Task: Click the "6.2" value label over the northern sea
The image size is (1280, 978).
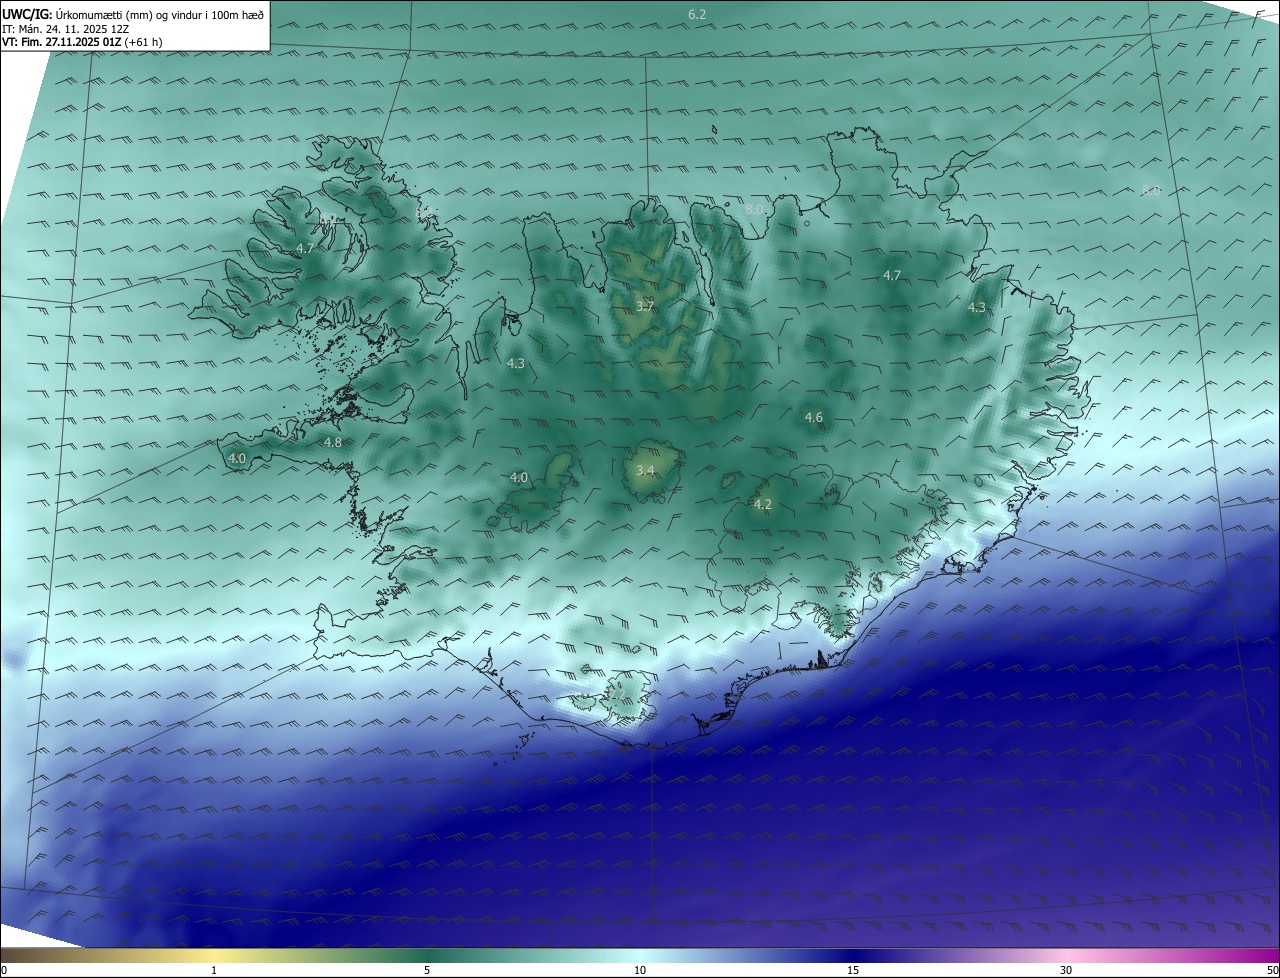Action: (x=697, y=14)
